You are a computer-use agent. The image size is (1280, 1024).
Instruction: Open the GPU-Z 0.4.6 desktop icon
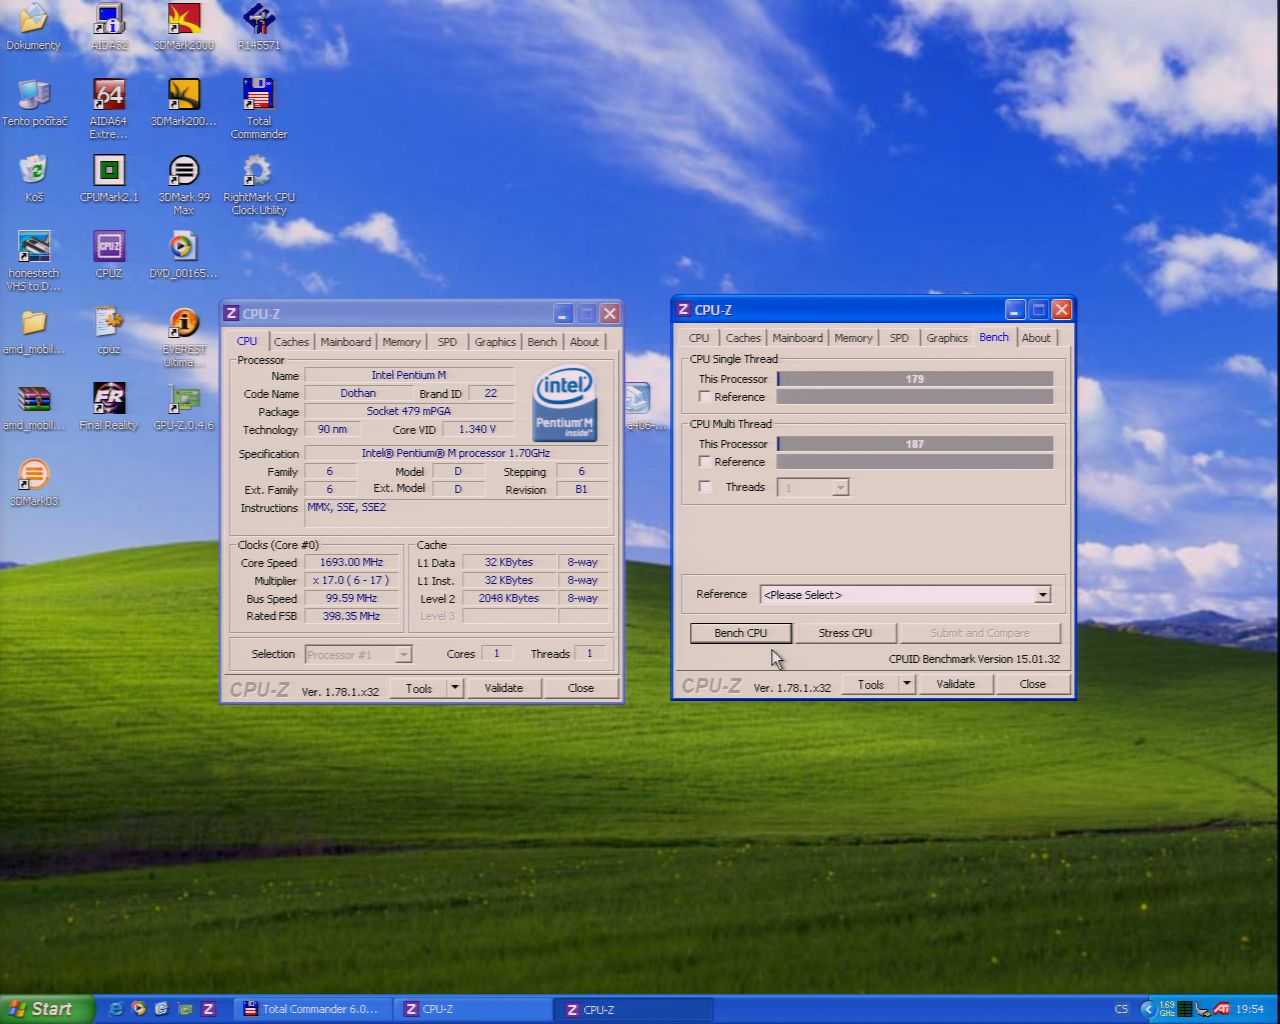[184, 401]
